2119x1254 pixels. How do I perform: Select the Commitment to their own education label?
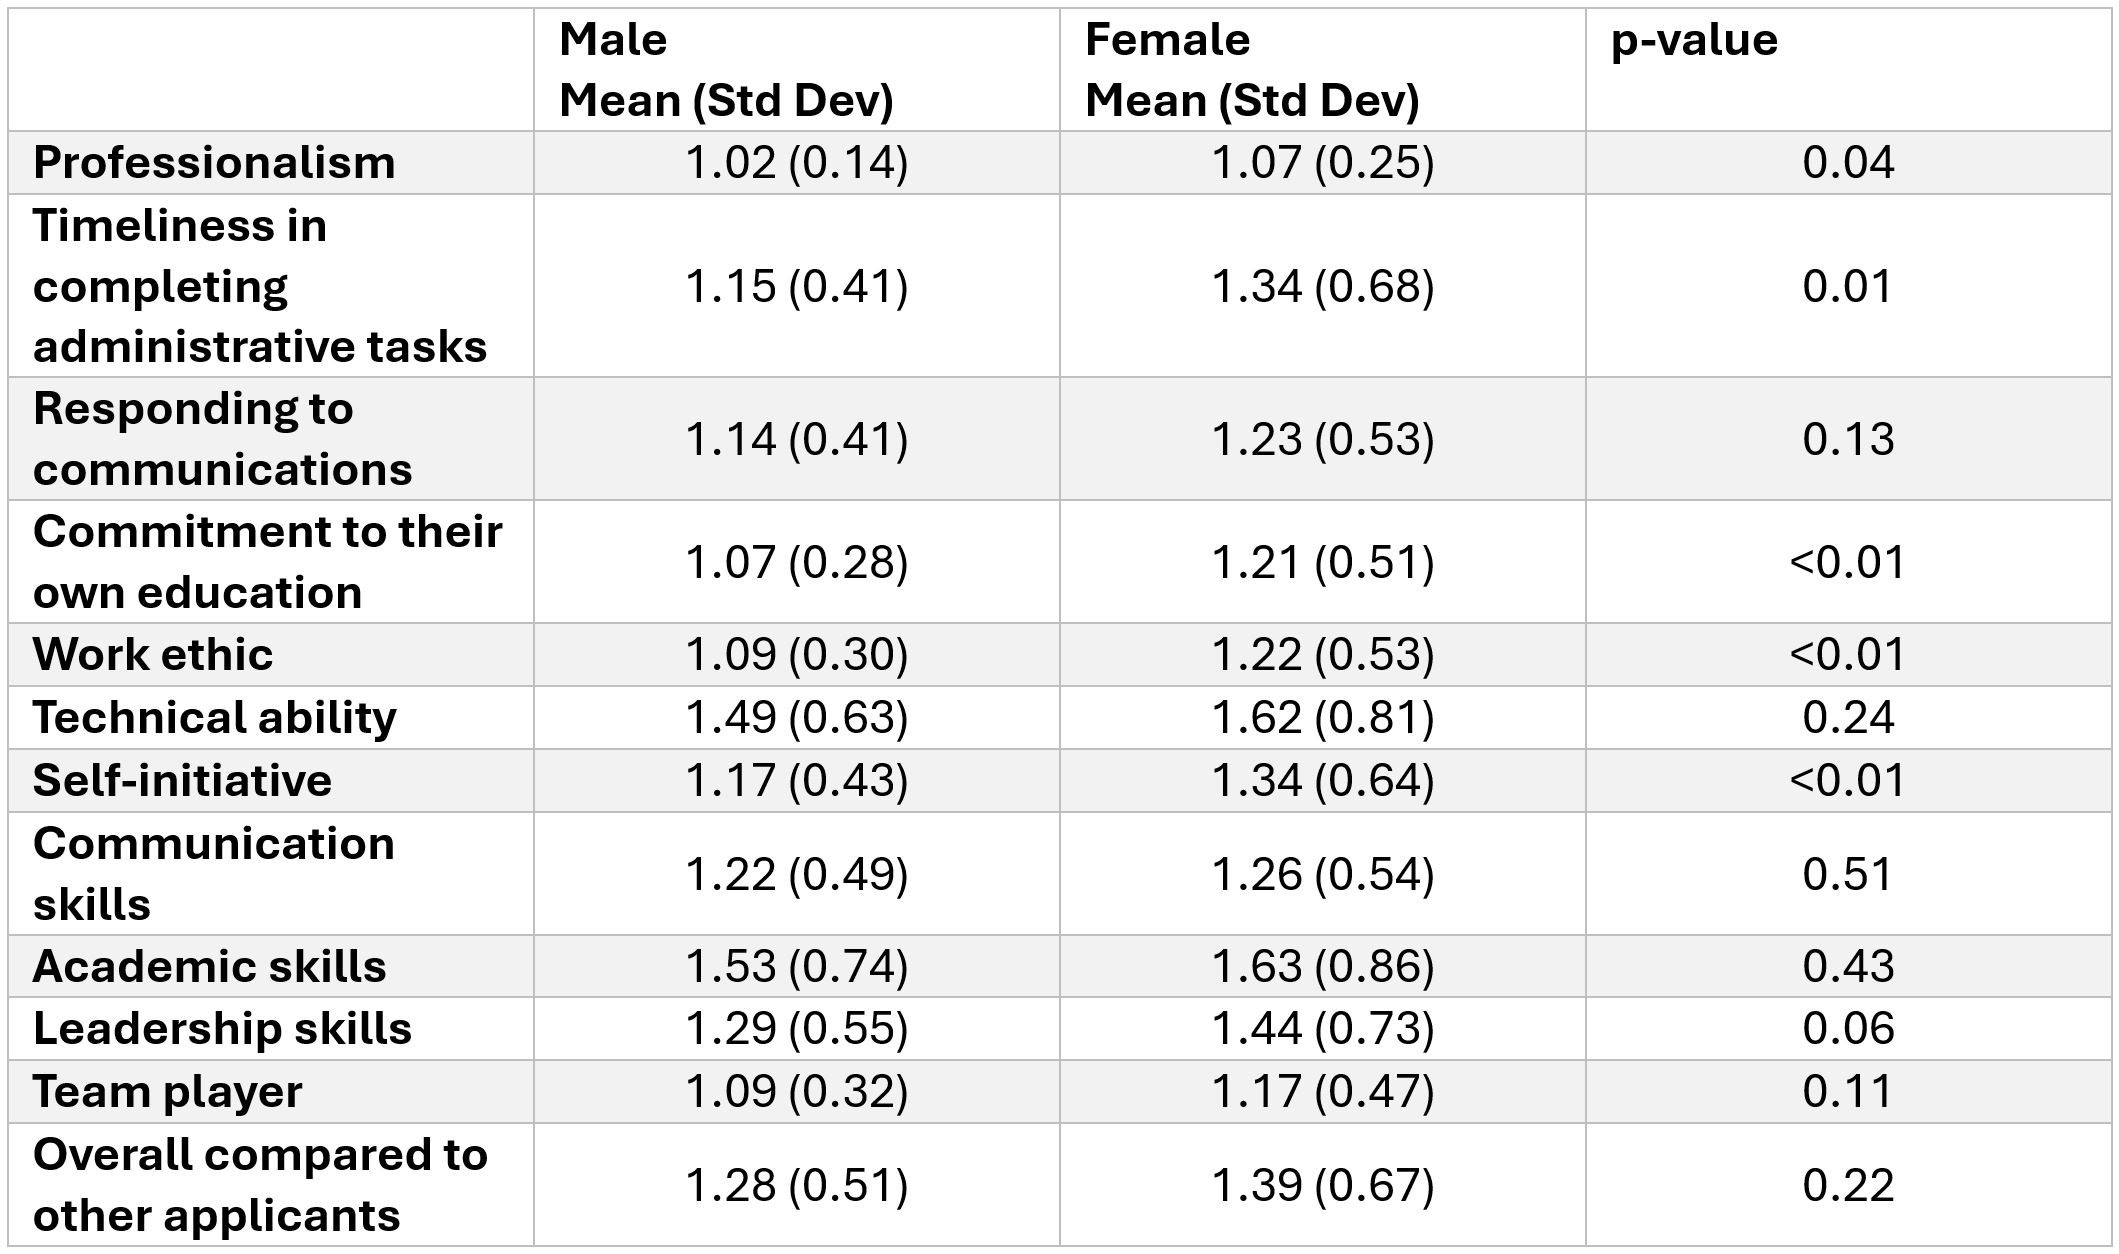point(266,562)
